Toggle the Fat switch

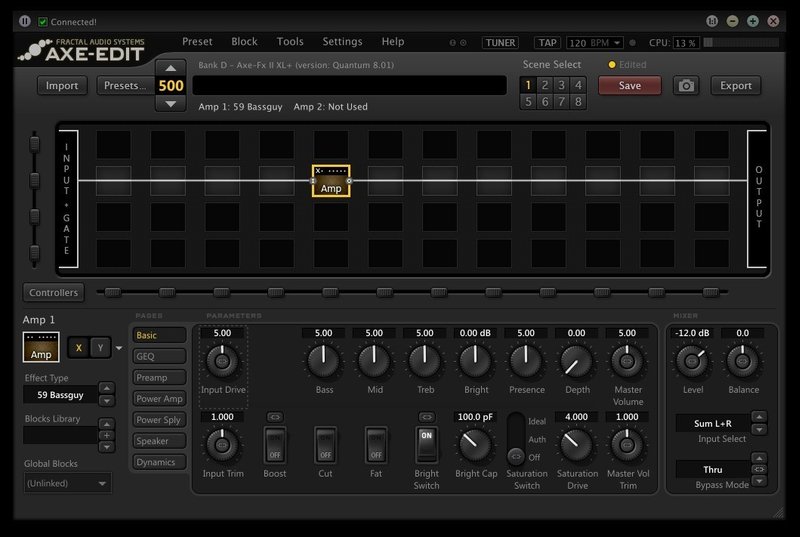[x=376, y=445]
